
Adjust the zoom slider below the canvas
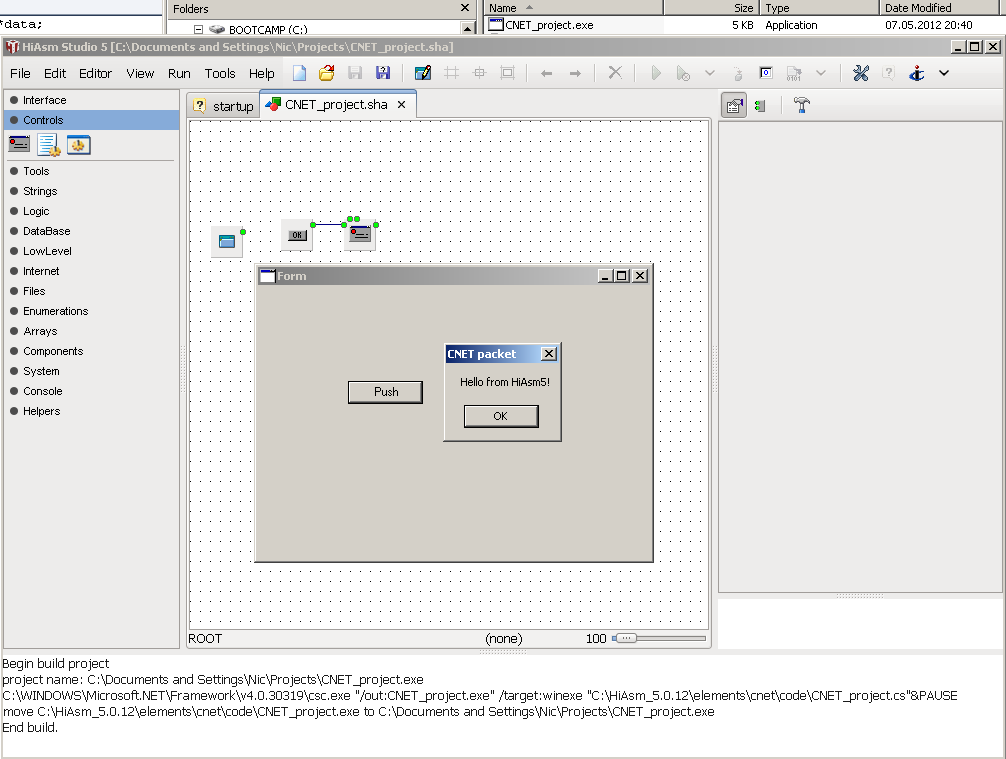click(x=624, y=638)
